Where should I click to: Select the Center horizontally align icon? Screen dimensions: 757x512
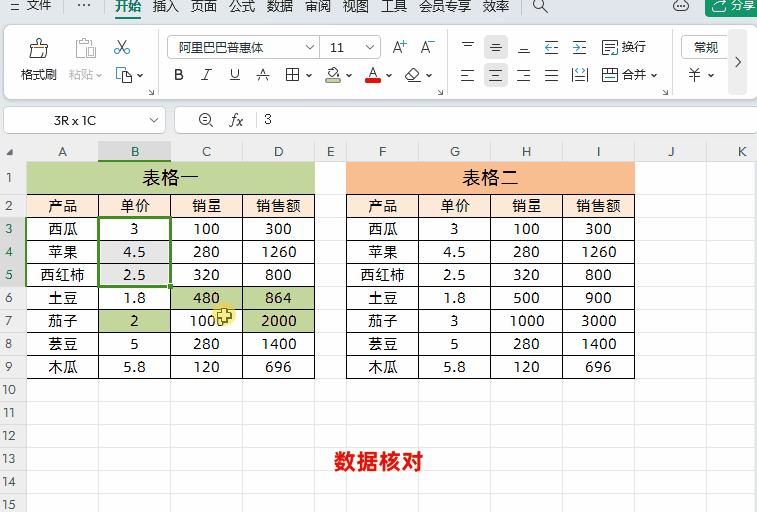pyautogui.click(x=496, y=75)
